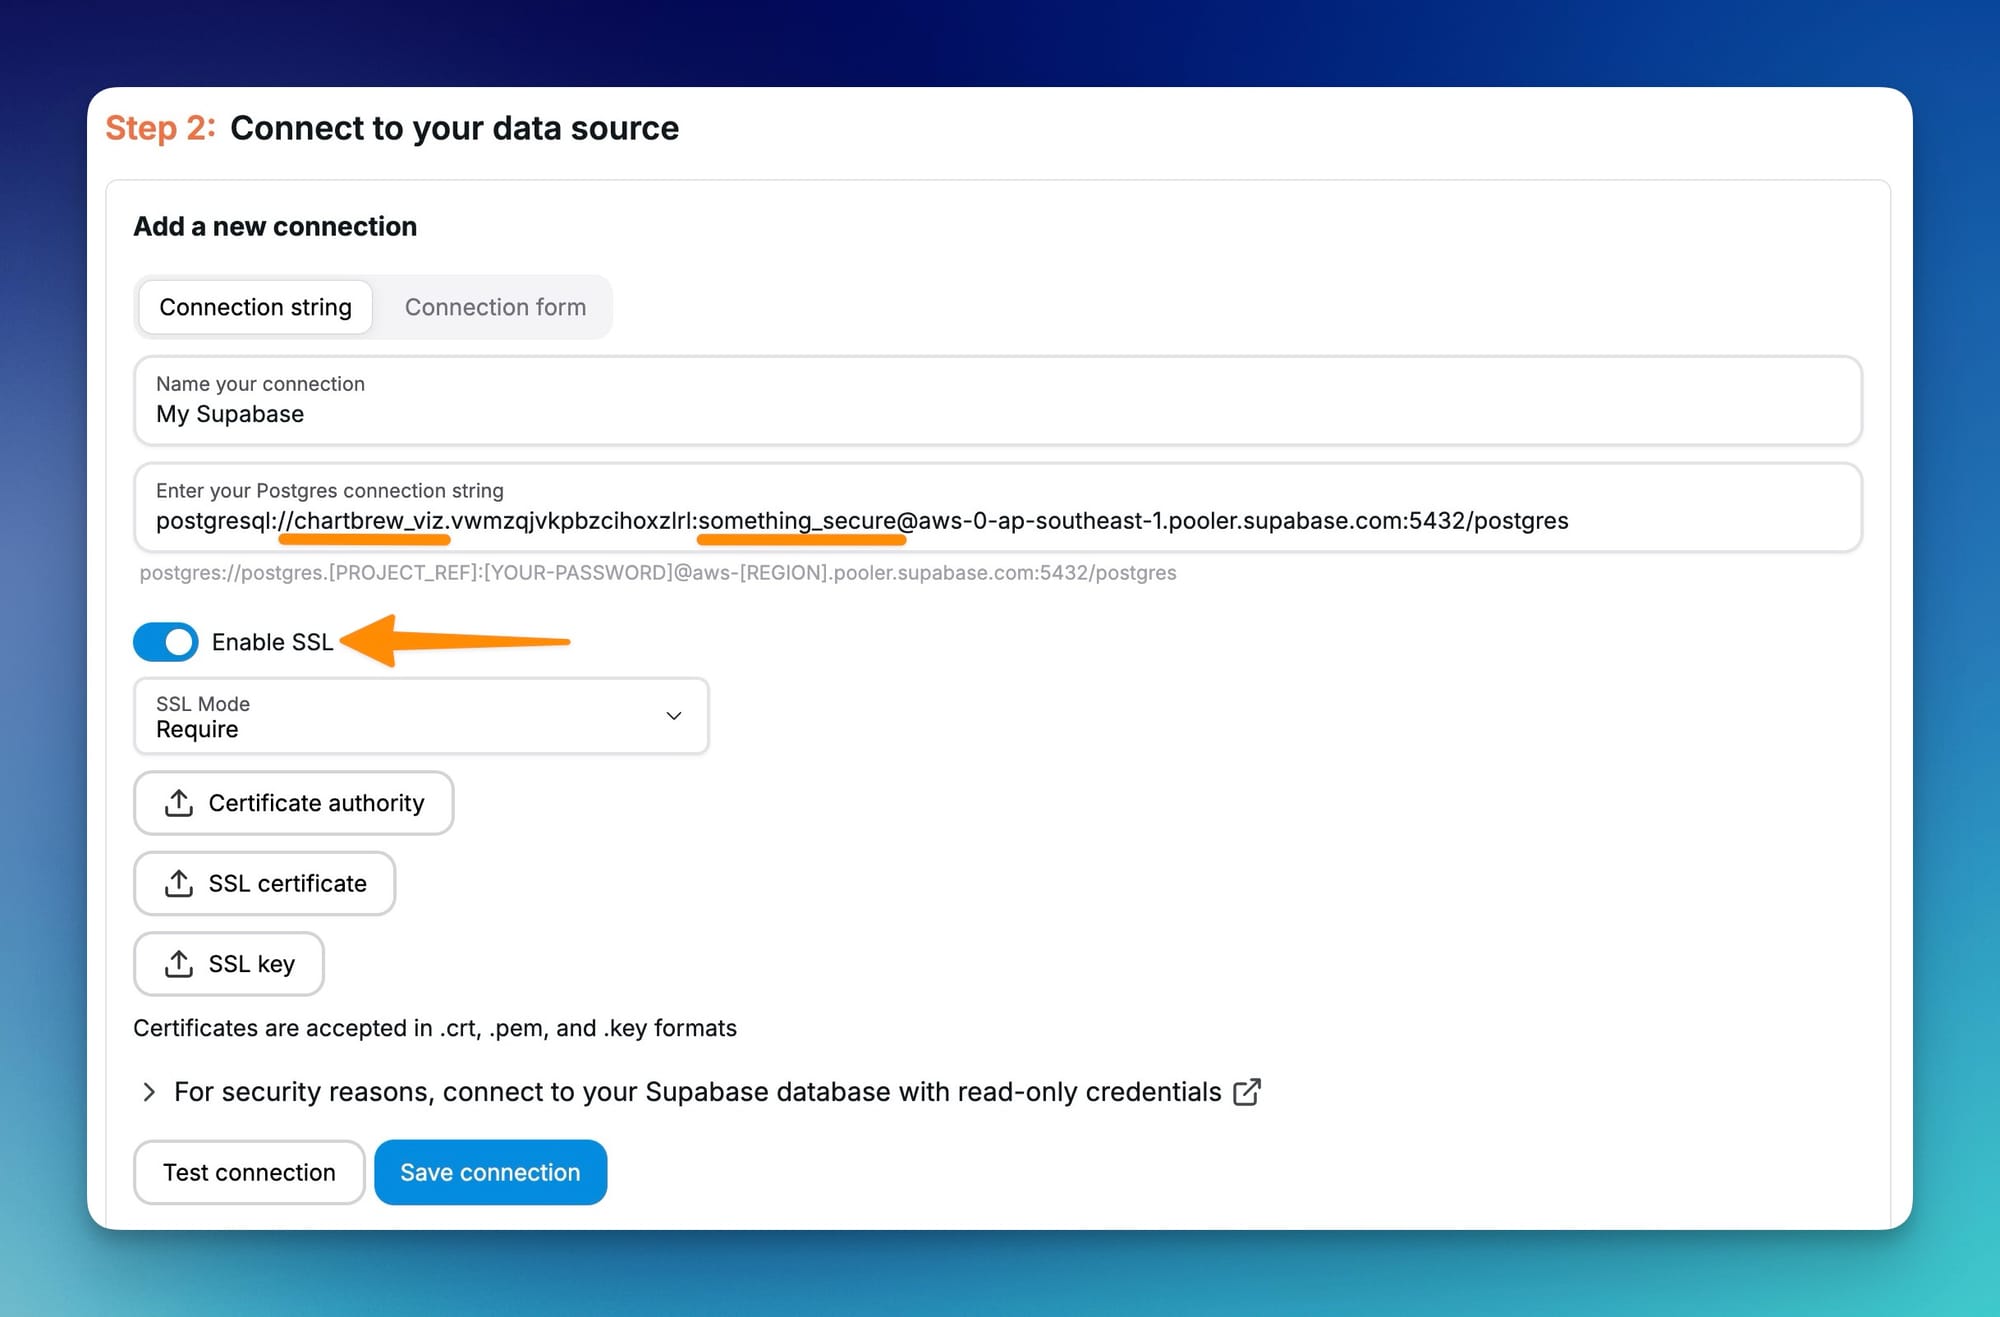Screen dimensions: 2000x1317
Task: Click the Add a new connection heading
Action: pyautogui.click(x=275, y=227)
